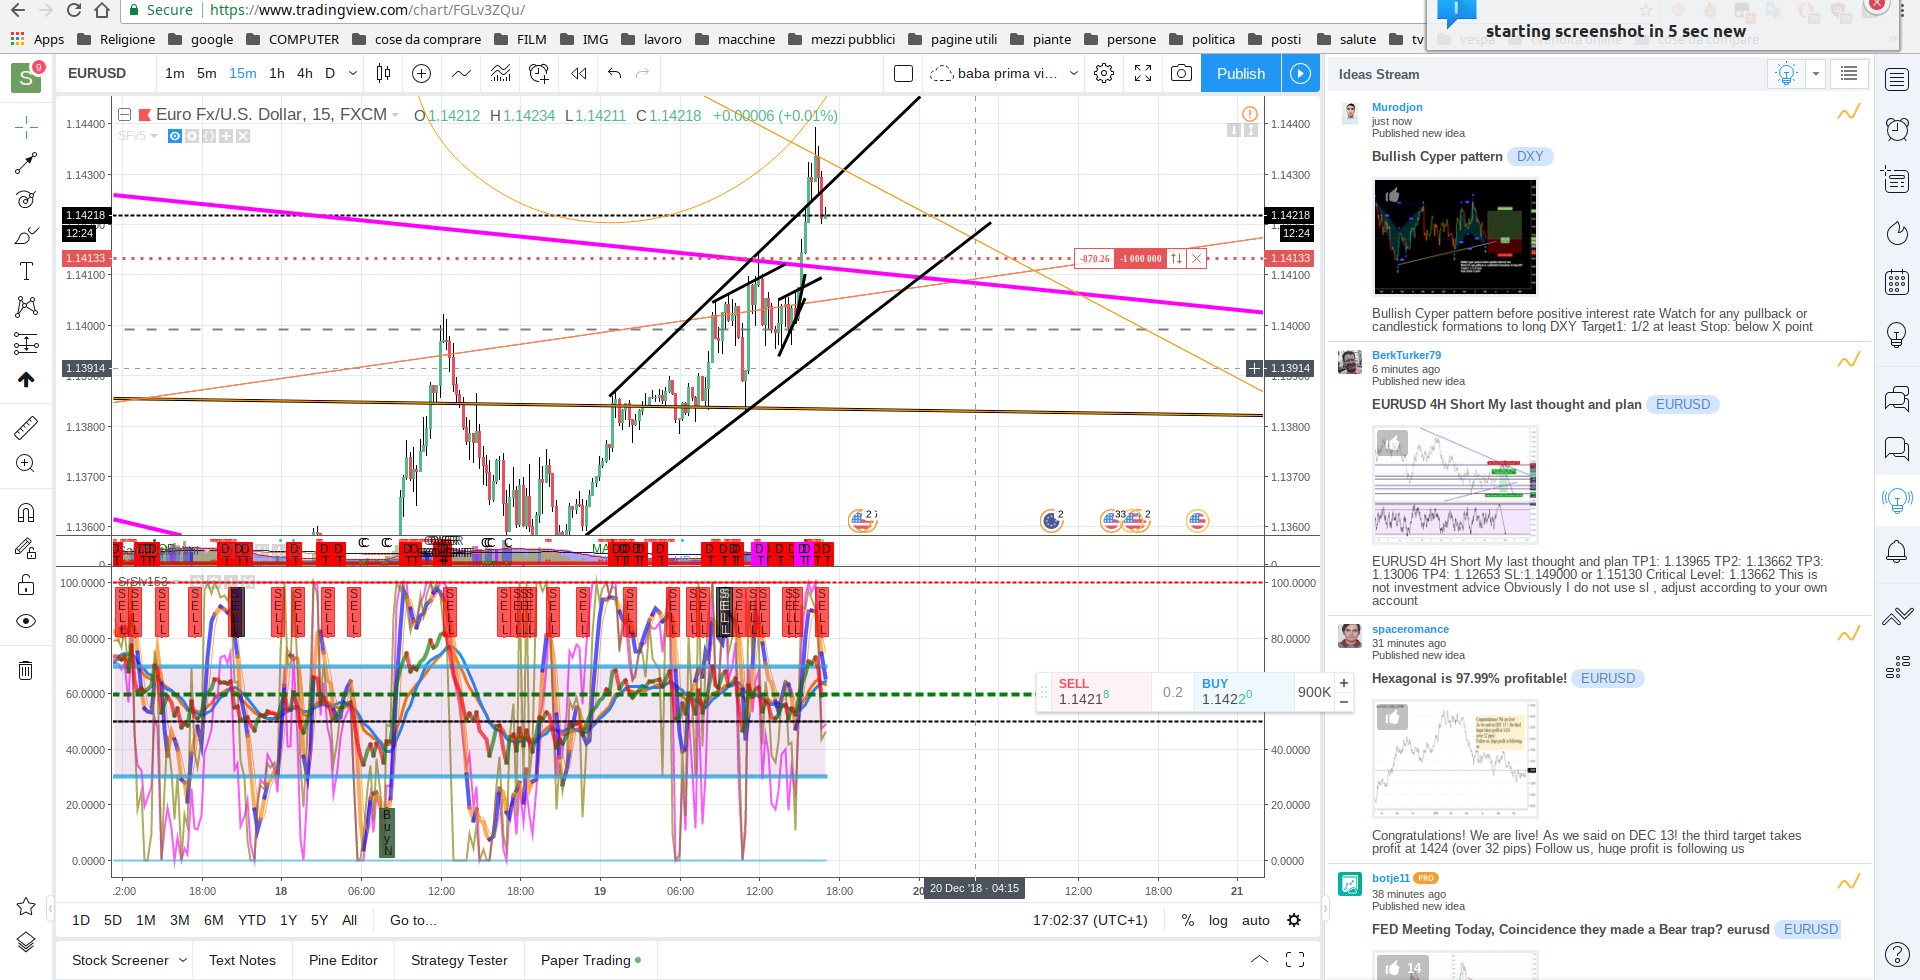Undo last chart action
1920x980 pixels.
614,73
